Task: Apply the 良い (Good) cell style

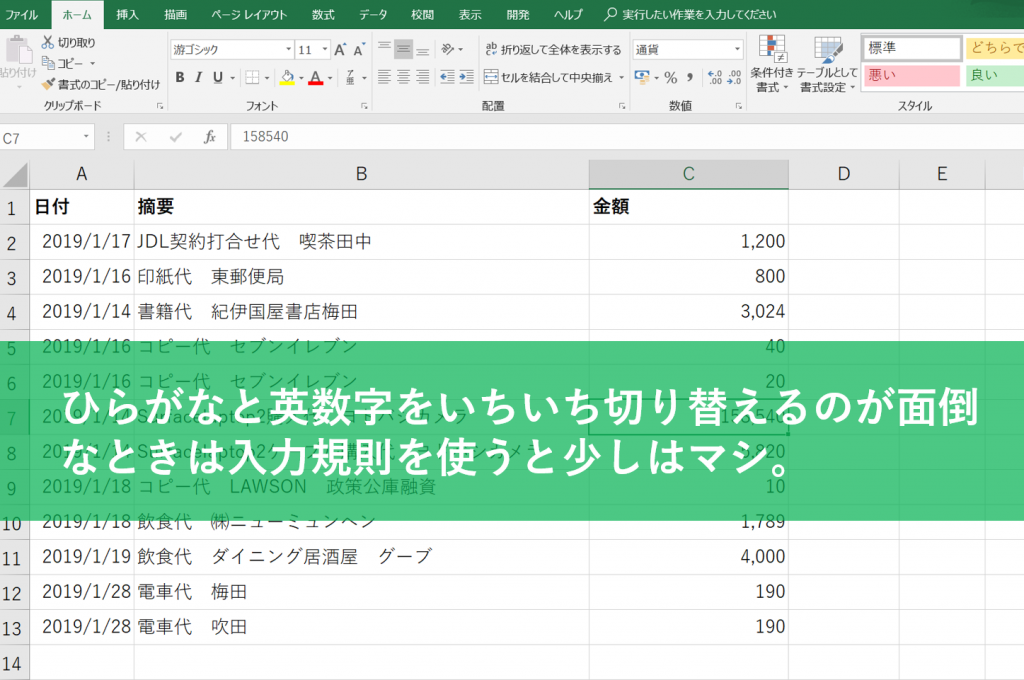Action: click(994, 76)
